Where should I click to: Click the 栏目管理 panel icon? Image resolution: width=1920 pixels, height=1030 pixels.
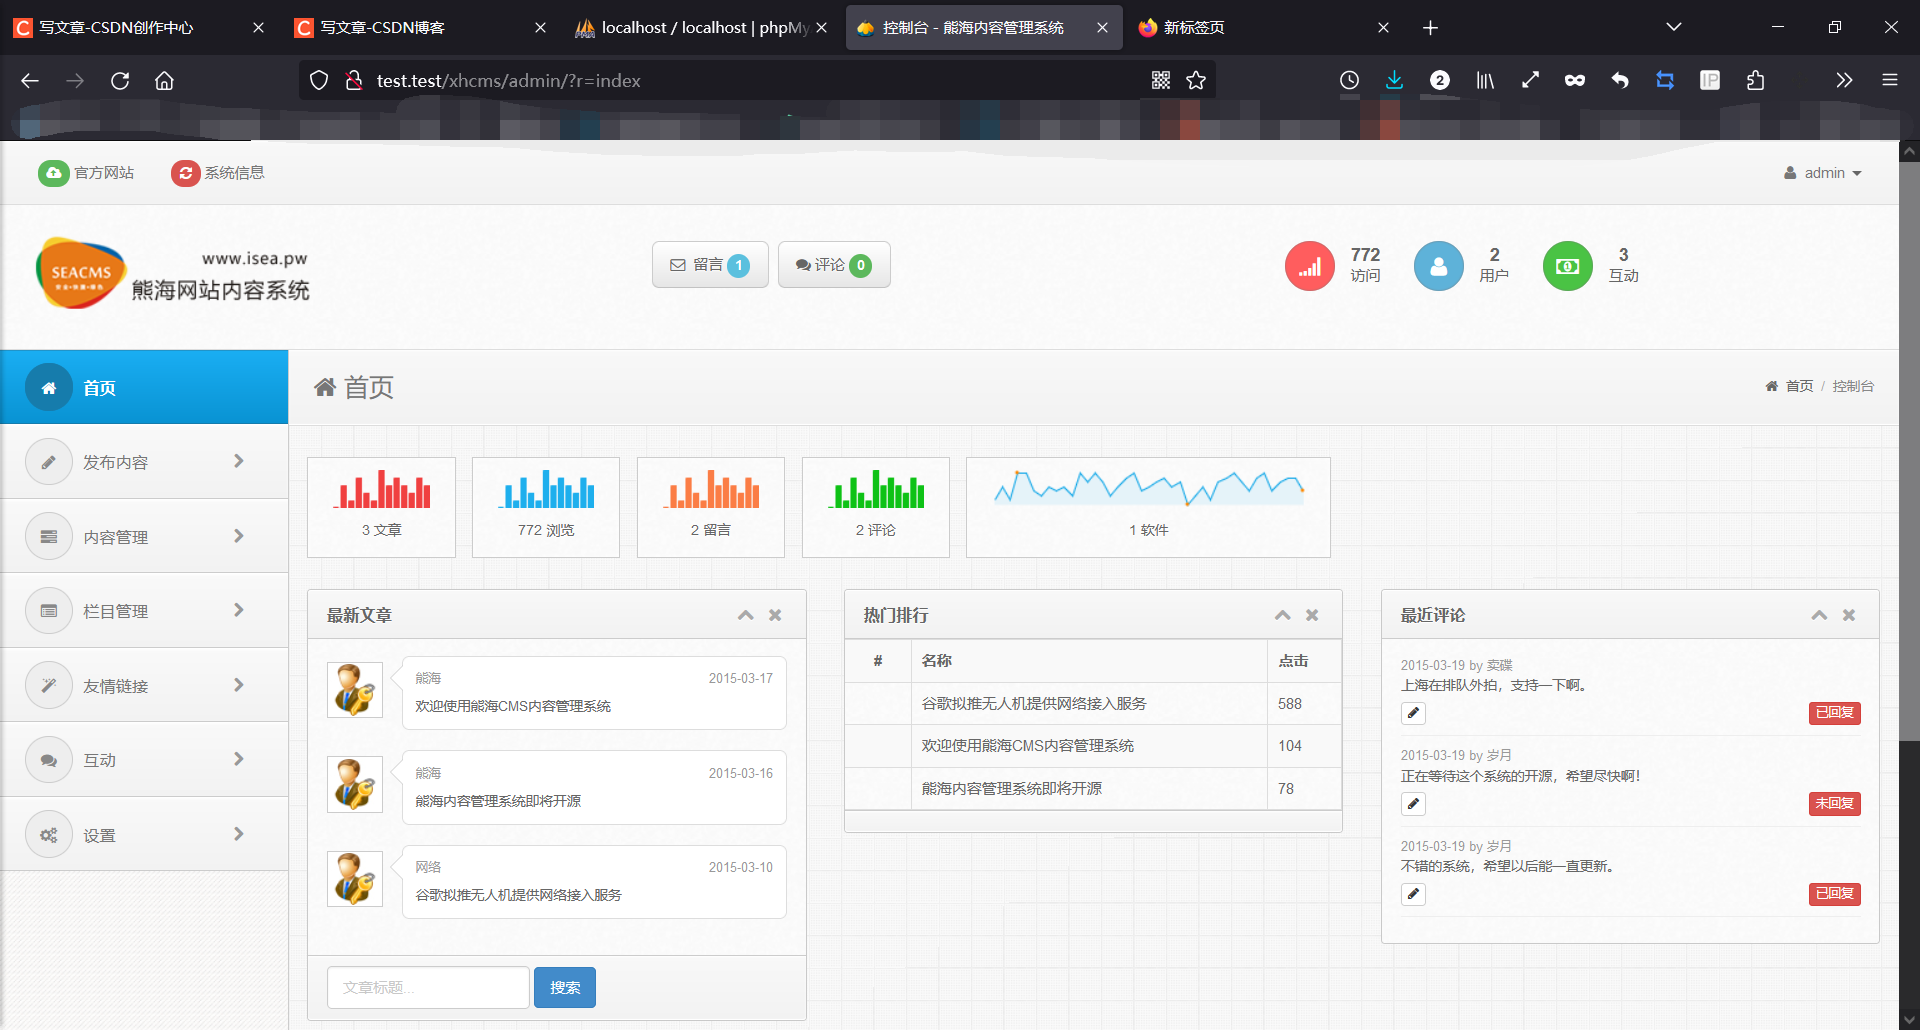coord(49,610)
